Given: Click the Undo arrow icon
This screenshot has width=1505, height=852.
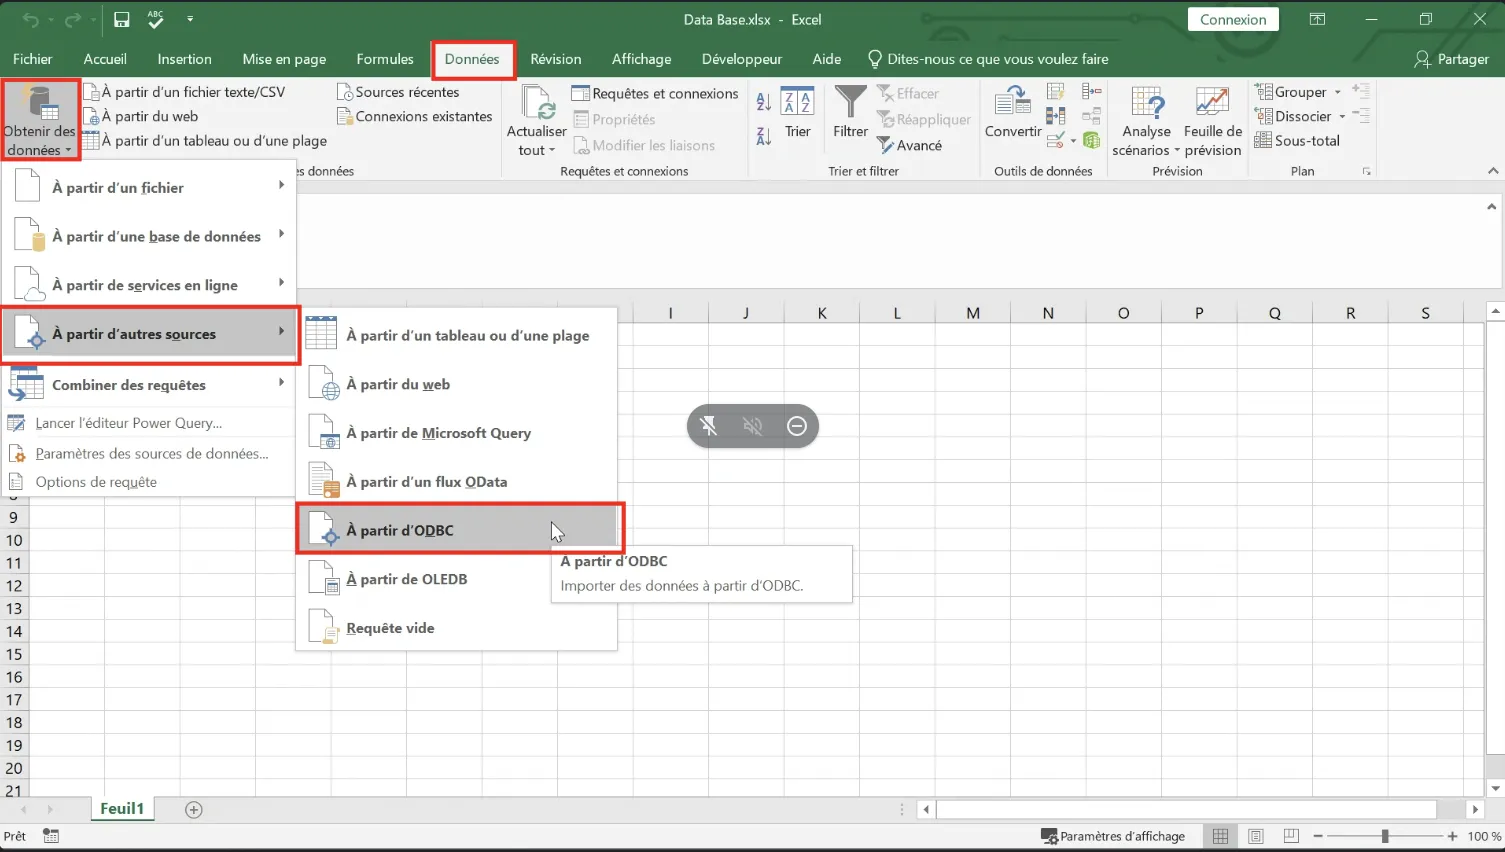Looking at the screenshot, I should click(x=30, y=20).
